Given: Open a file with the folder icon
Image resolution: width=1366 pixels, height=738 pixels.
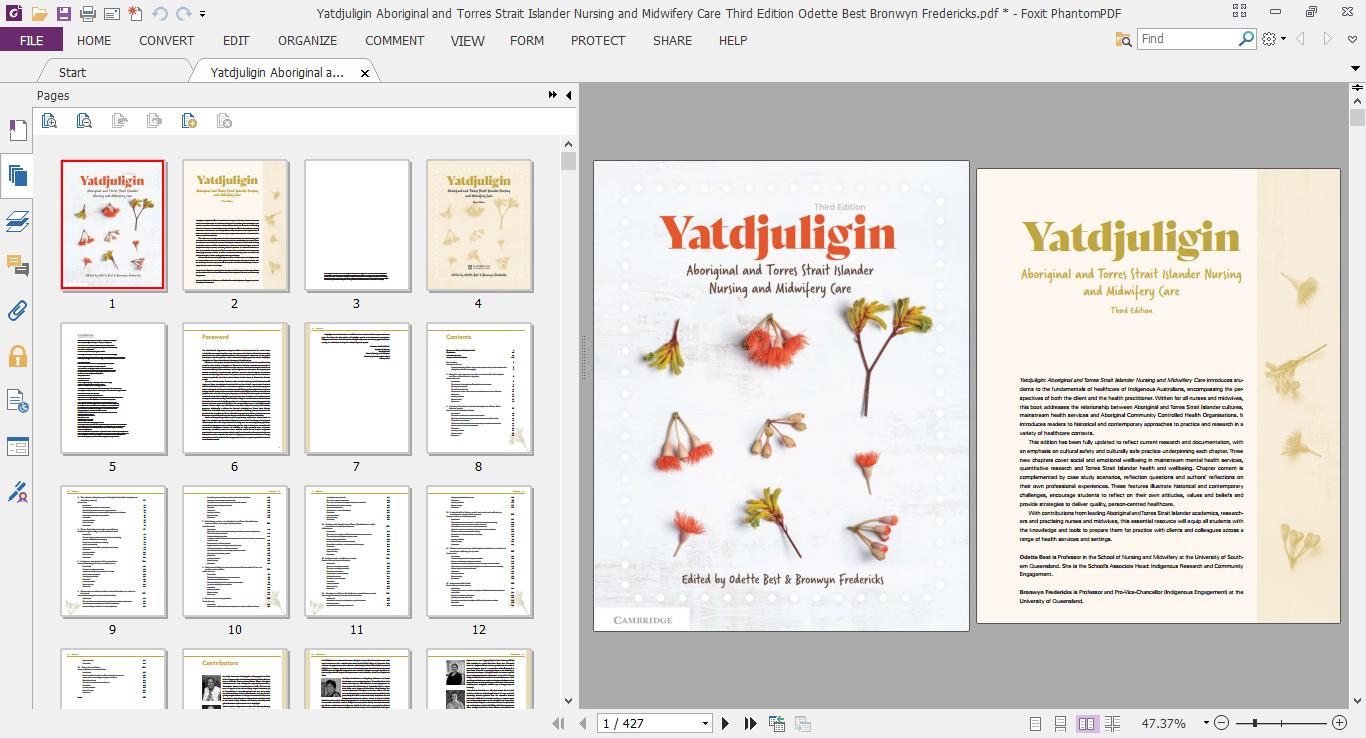Looking at the screenshot, I should pos(39,14).
